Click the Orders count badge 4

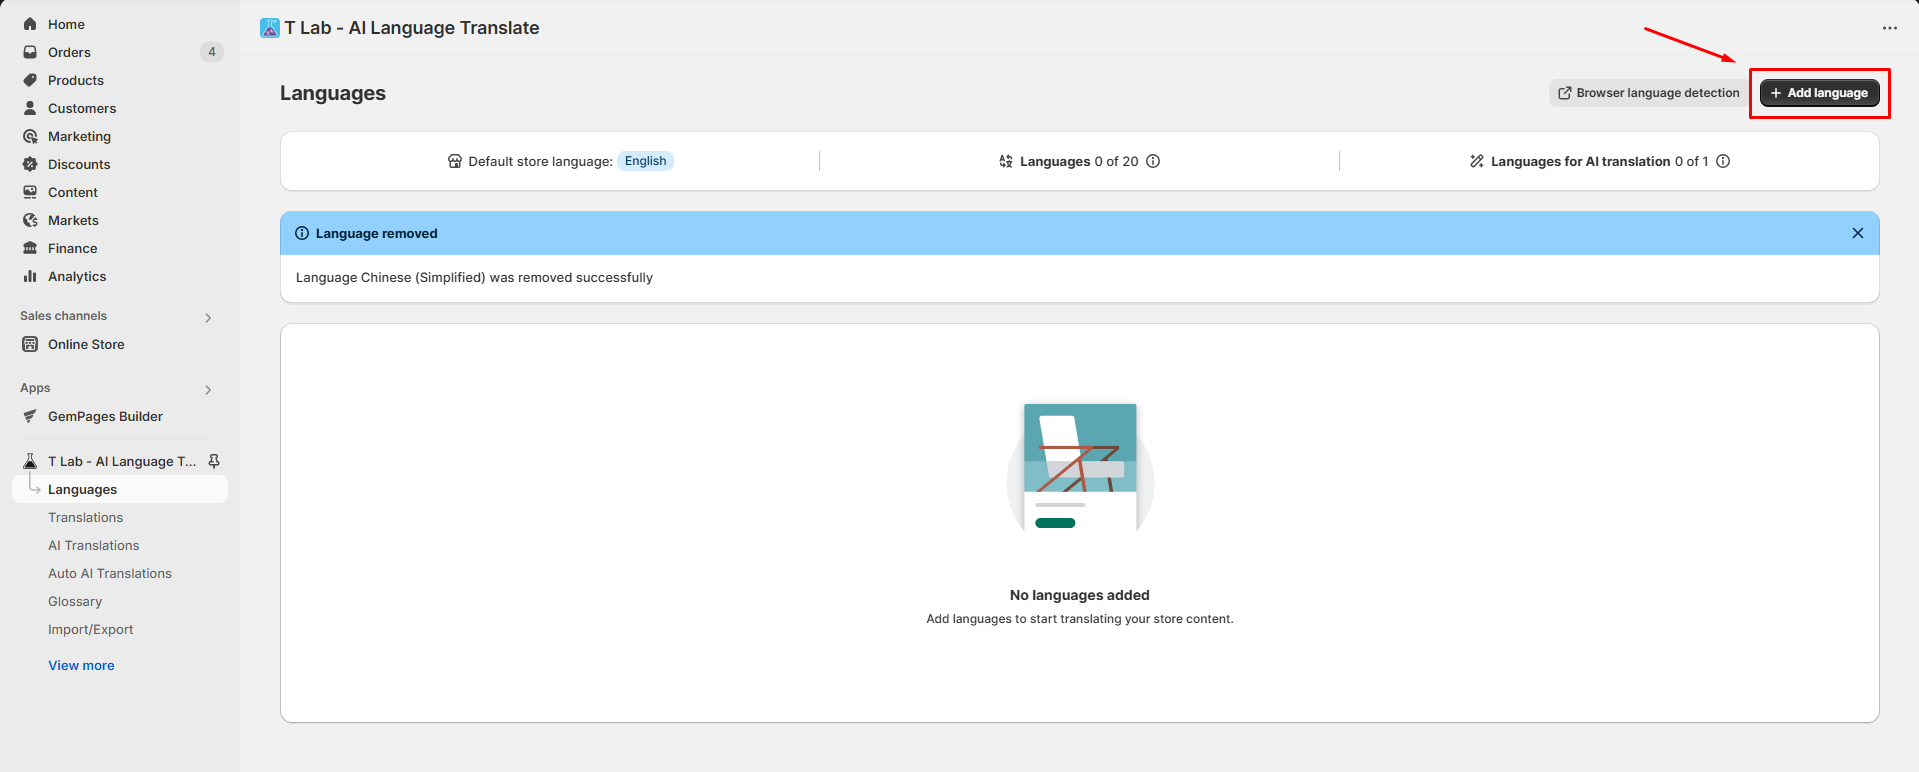pyautogui.click(x=212, y=52)
